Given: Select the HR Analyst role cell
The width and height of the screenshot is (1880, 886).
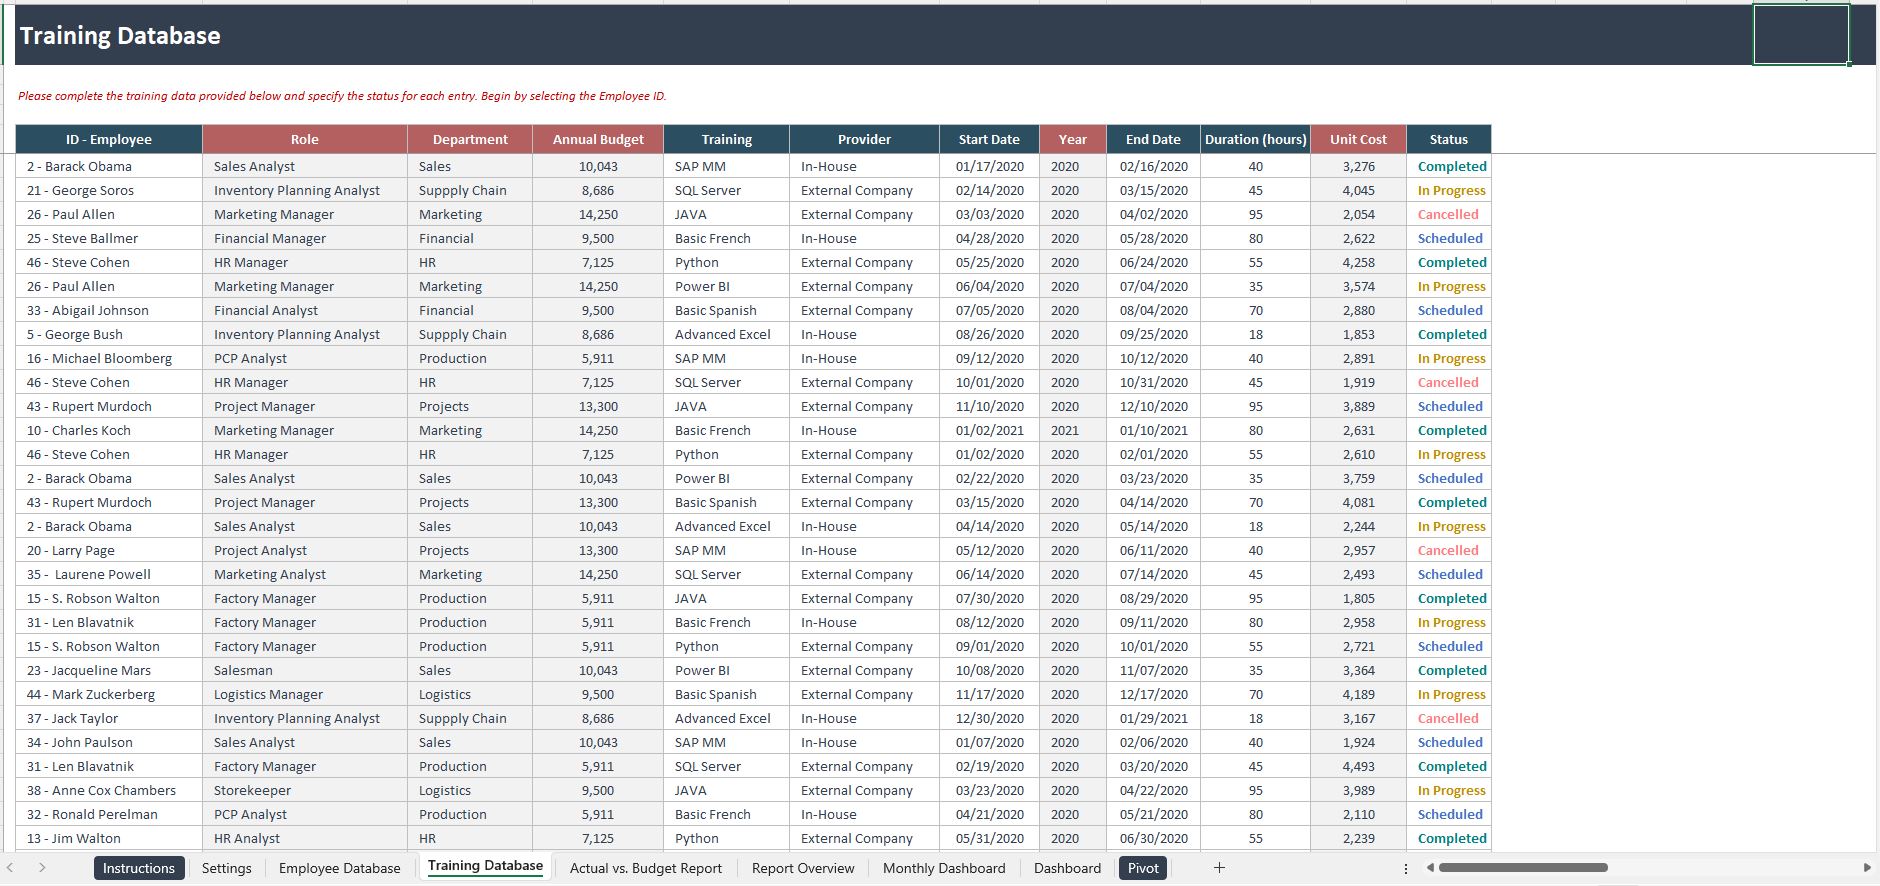Looking at the screenshot, I should [x=305, y=838].
